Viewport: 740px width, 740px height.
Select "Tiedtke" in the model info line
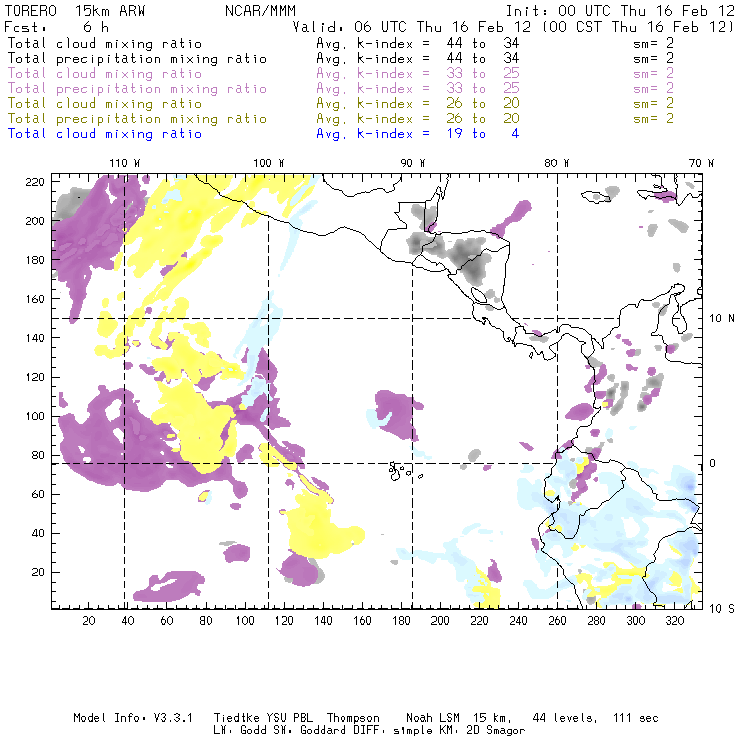pyautogui.click(x=236, y=718)
